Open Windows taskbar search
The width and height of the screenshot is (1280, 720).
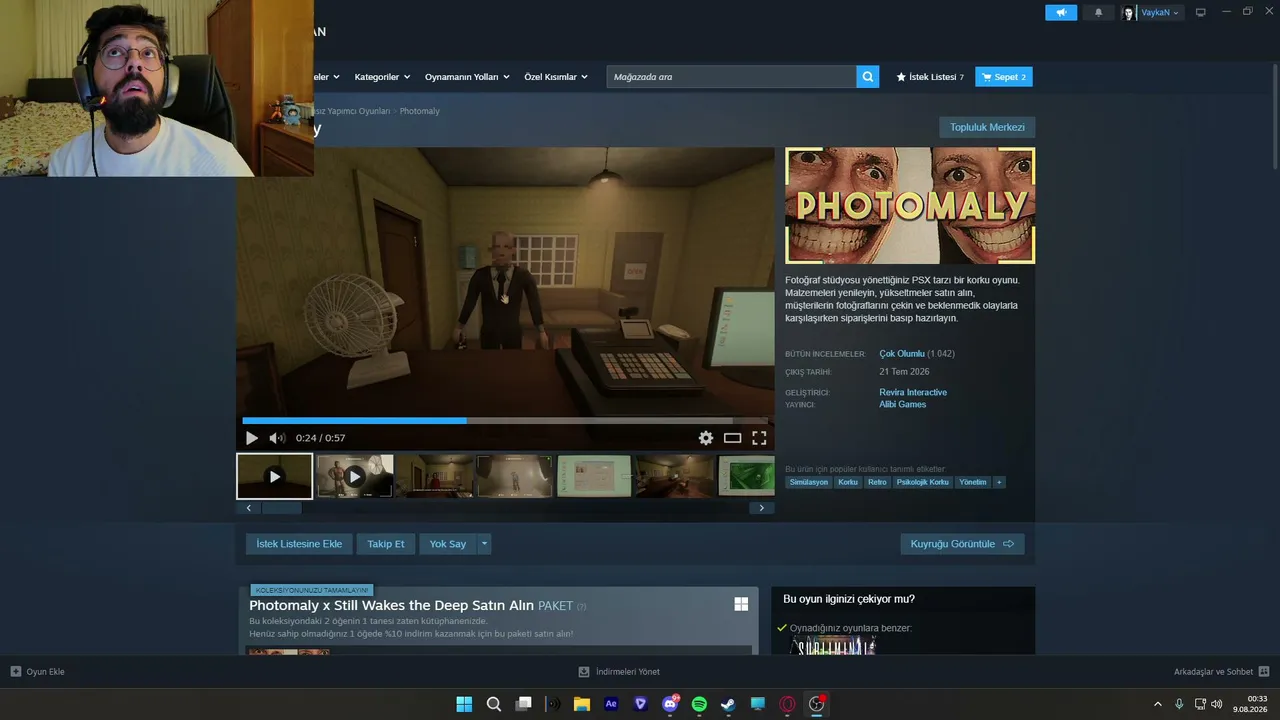click(x=494, y=704)
